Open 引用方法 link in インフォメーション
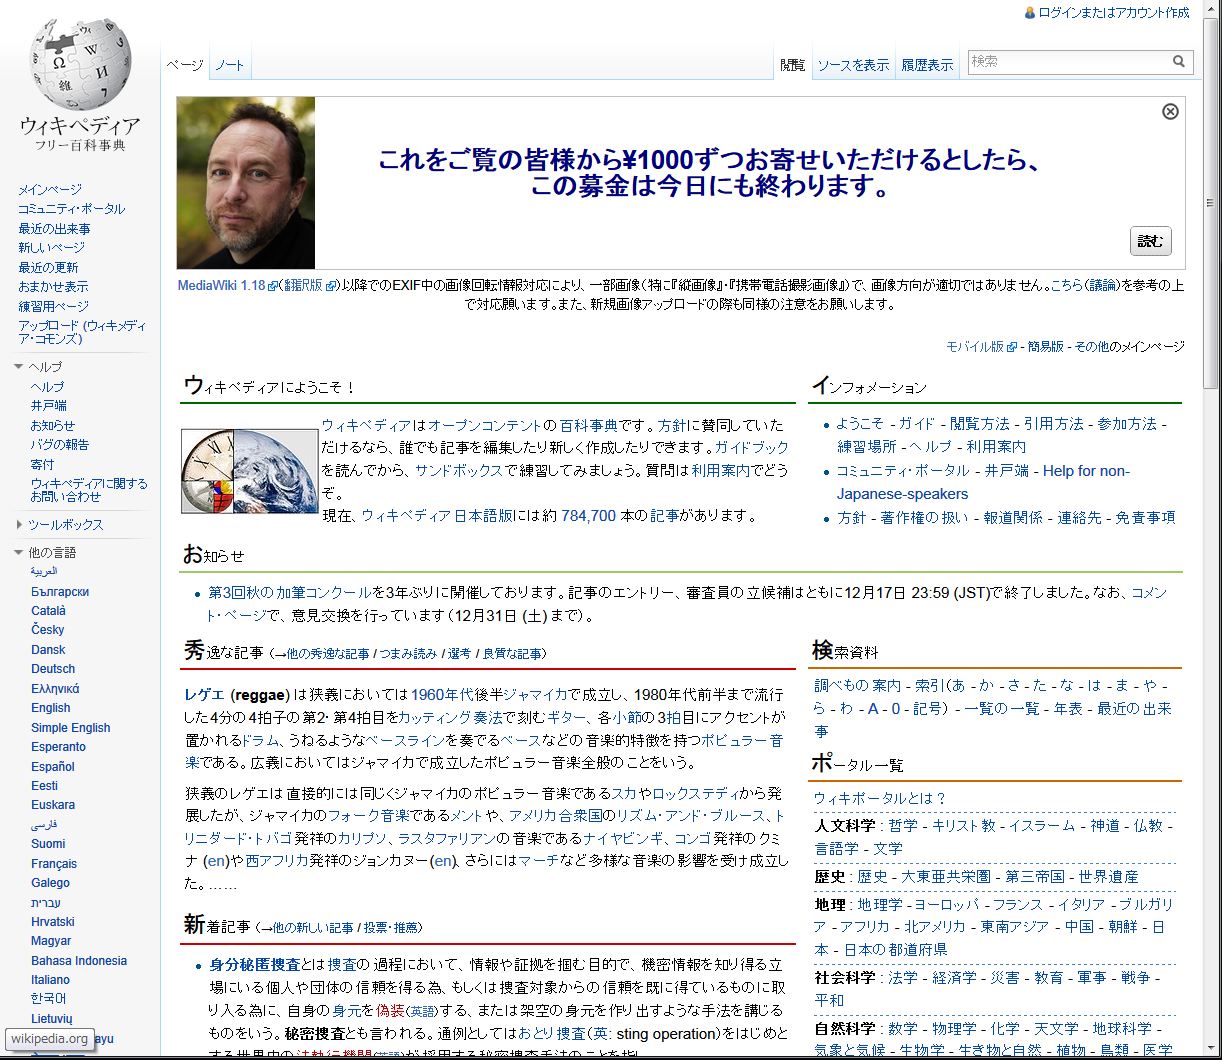 coord(1053,423)
